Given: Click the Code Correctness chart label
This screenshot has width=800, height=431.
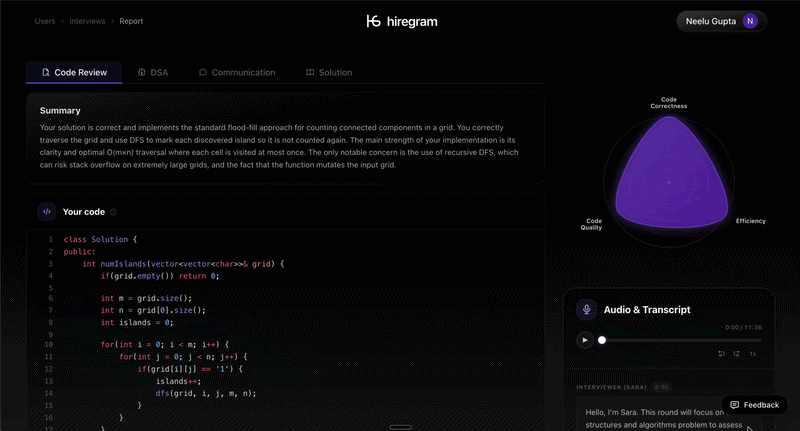Looking at the screenshot, I should [669, 103].
